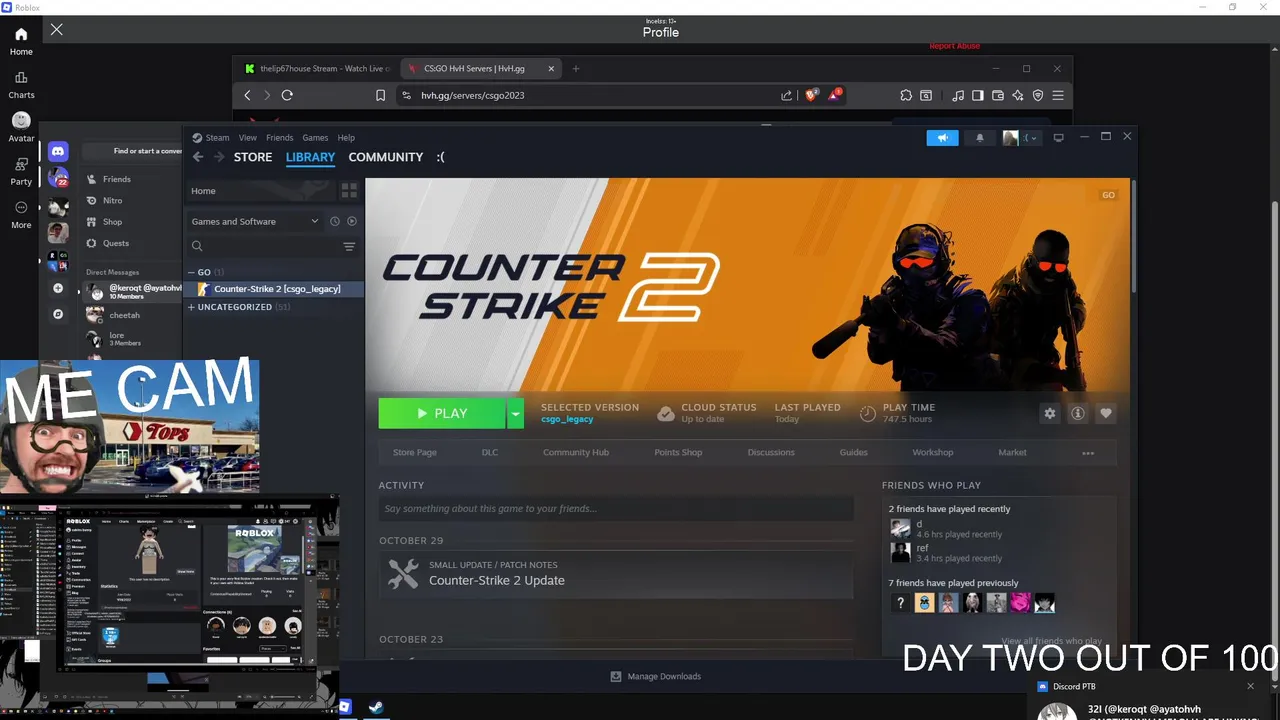
Task: Add game to favorites heart
Action: pyautogui.click(x=1105, y=413)
